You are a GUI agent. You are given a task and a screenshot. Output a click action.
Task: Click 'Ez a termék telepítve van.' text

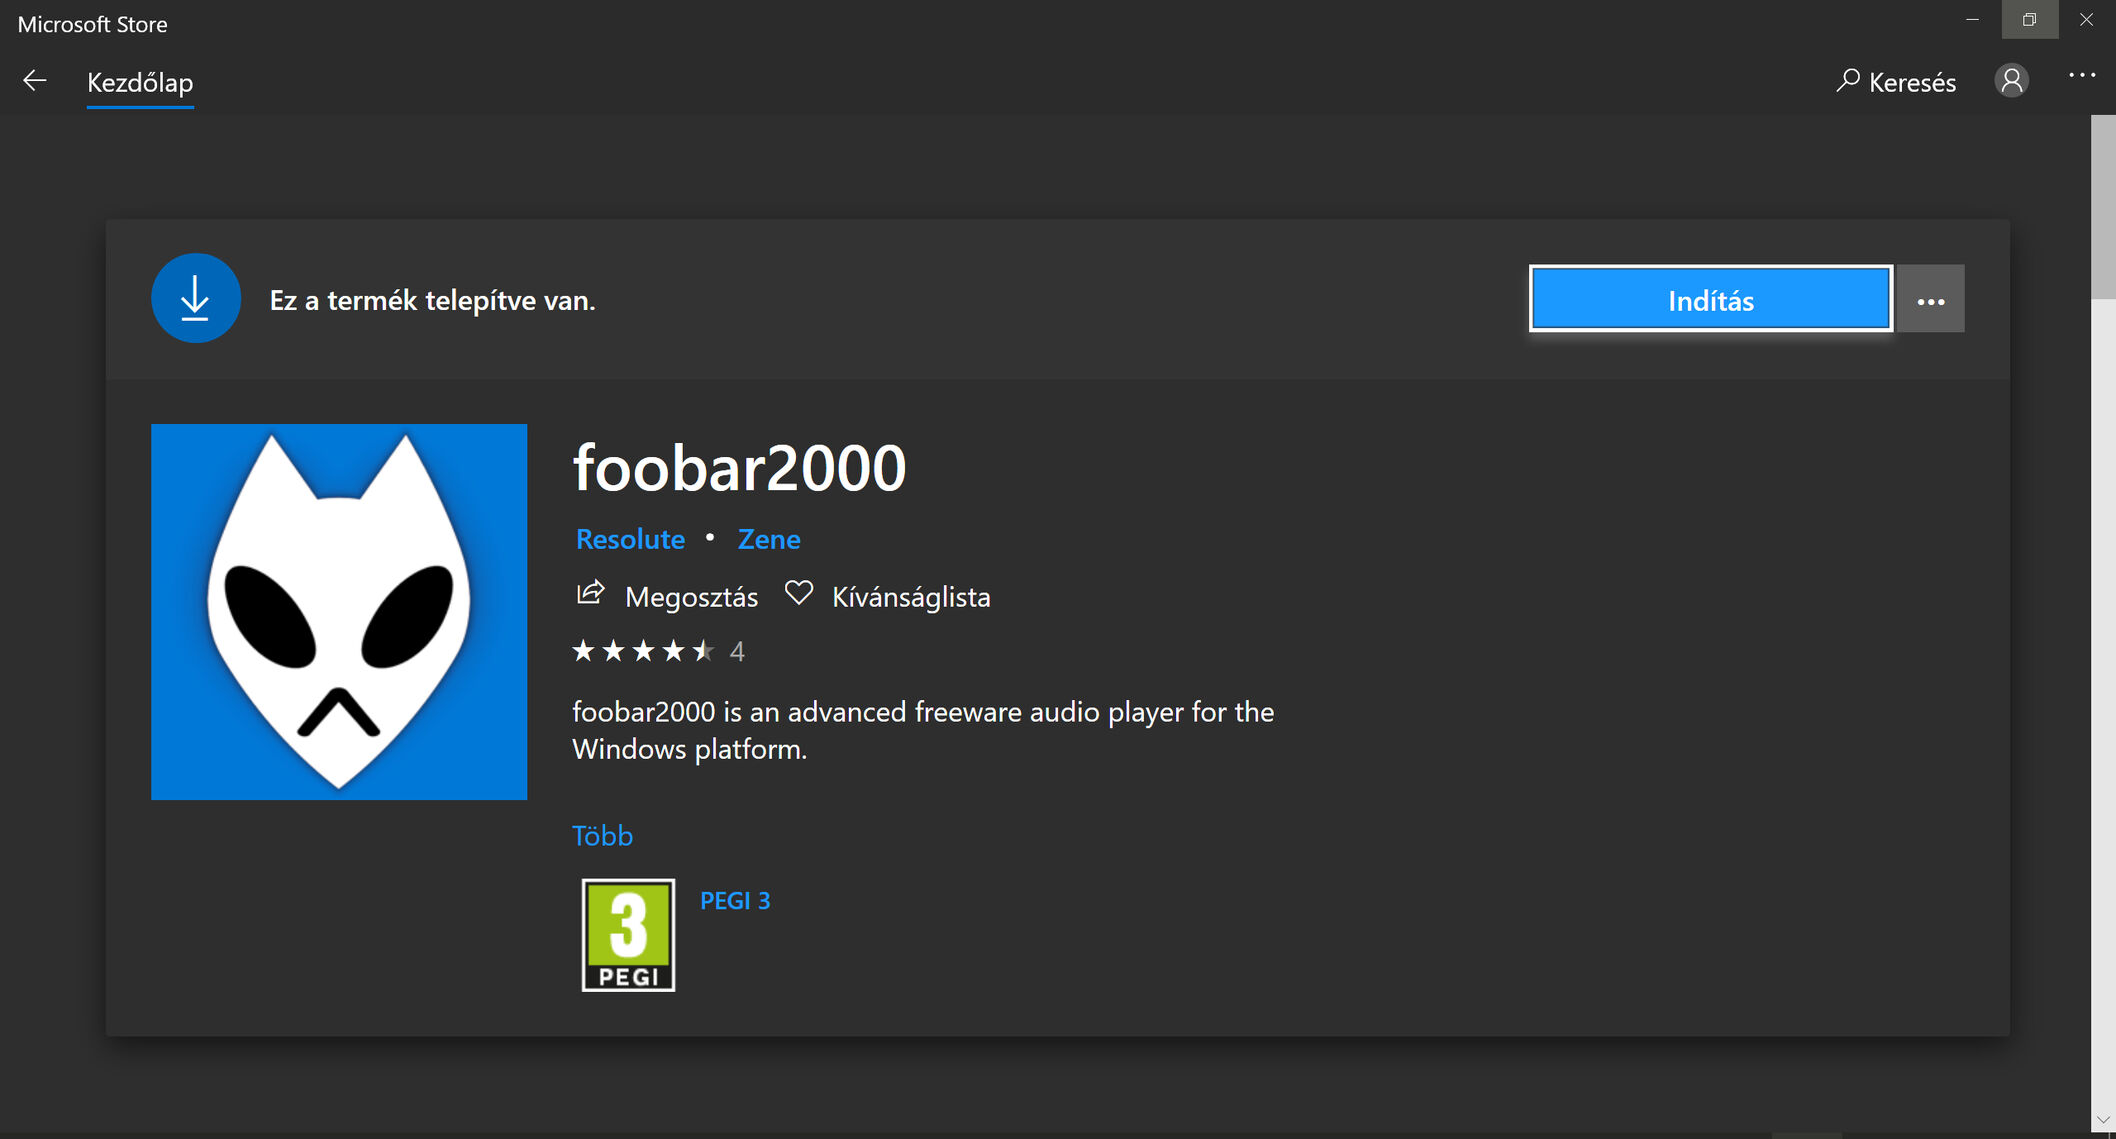click(432, 300)
